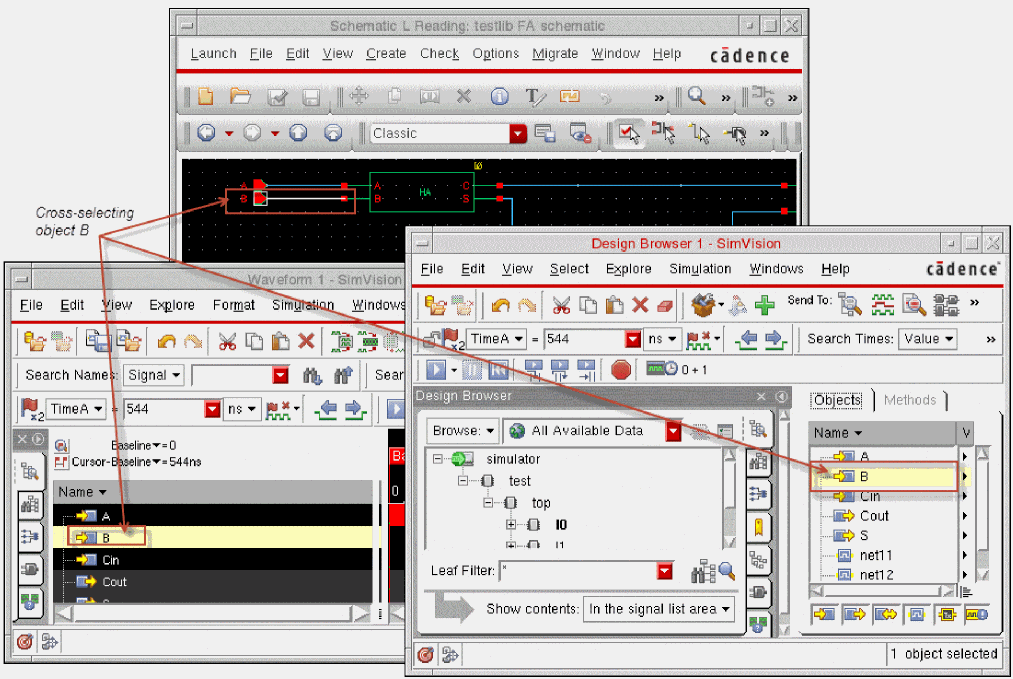Click the Paste icon in Design Browser toolbar

pos(614,305)
